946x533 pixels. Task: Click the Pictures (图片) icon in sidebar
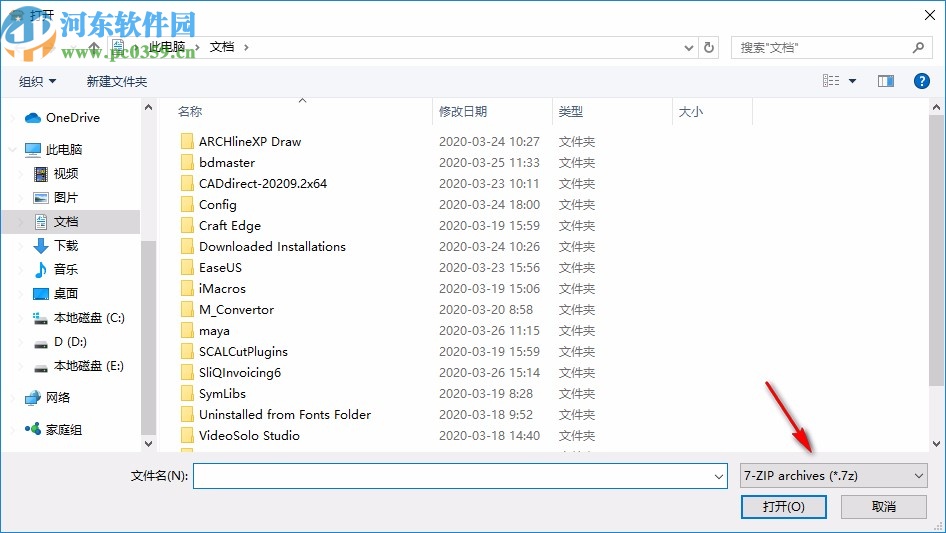[40, 198]
